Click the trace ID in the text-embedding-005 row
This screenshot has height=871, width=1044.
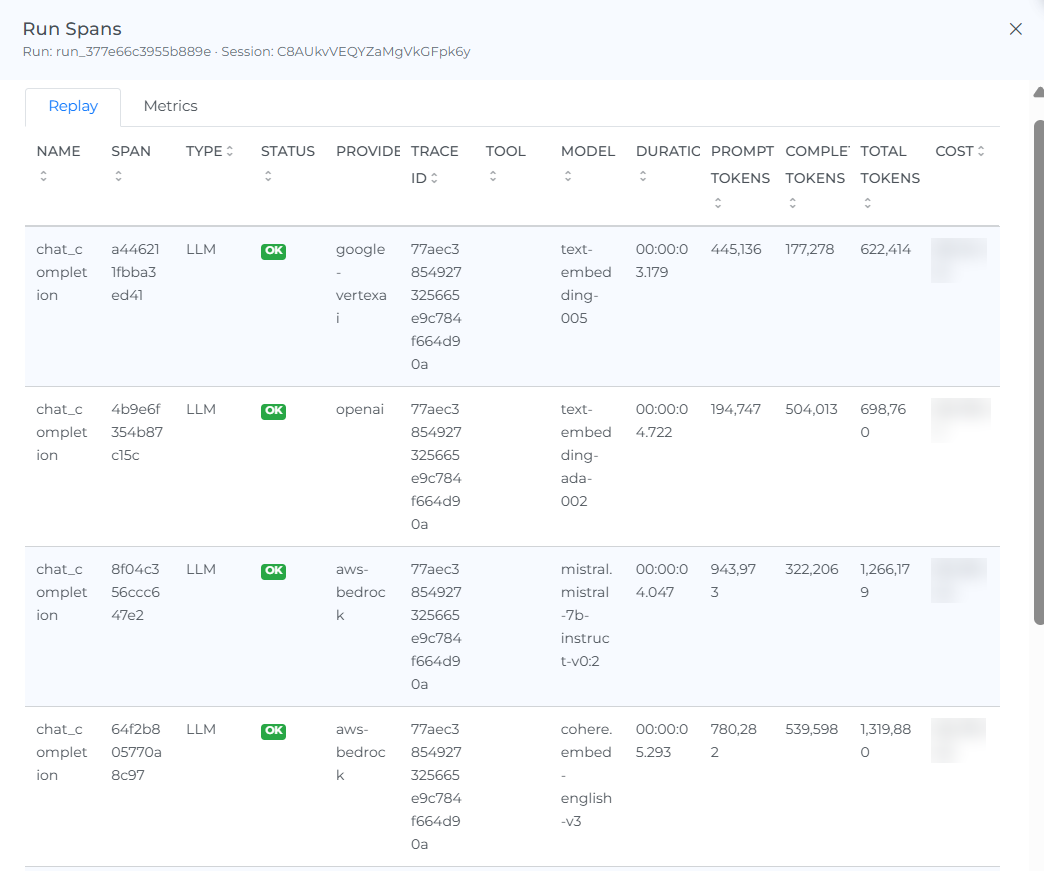436,306
